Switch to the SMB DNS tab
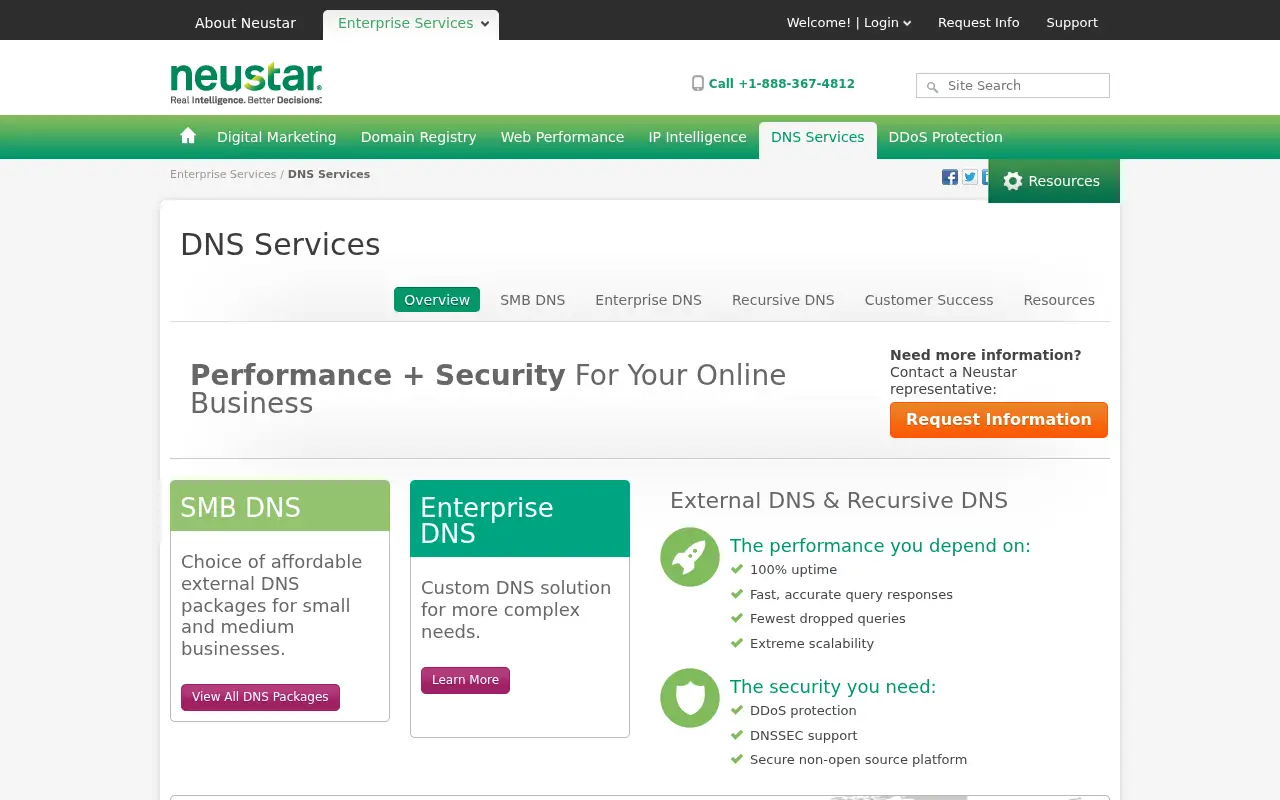Screen dimensions: 1280x800 pos(533,300)
